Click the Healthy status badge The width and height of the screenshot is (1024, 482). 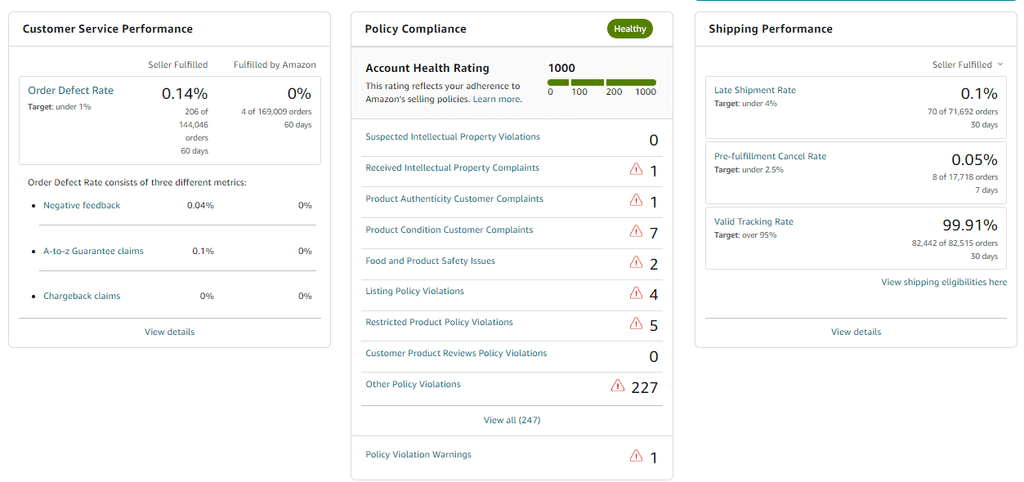pyautogui.click(x=630, y=29)
